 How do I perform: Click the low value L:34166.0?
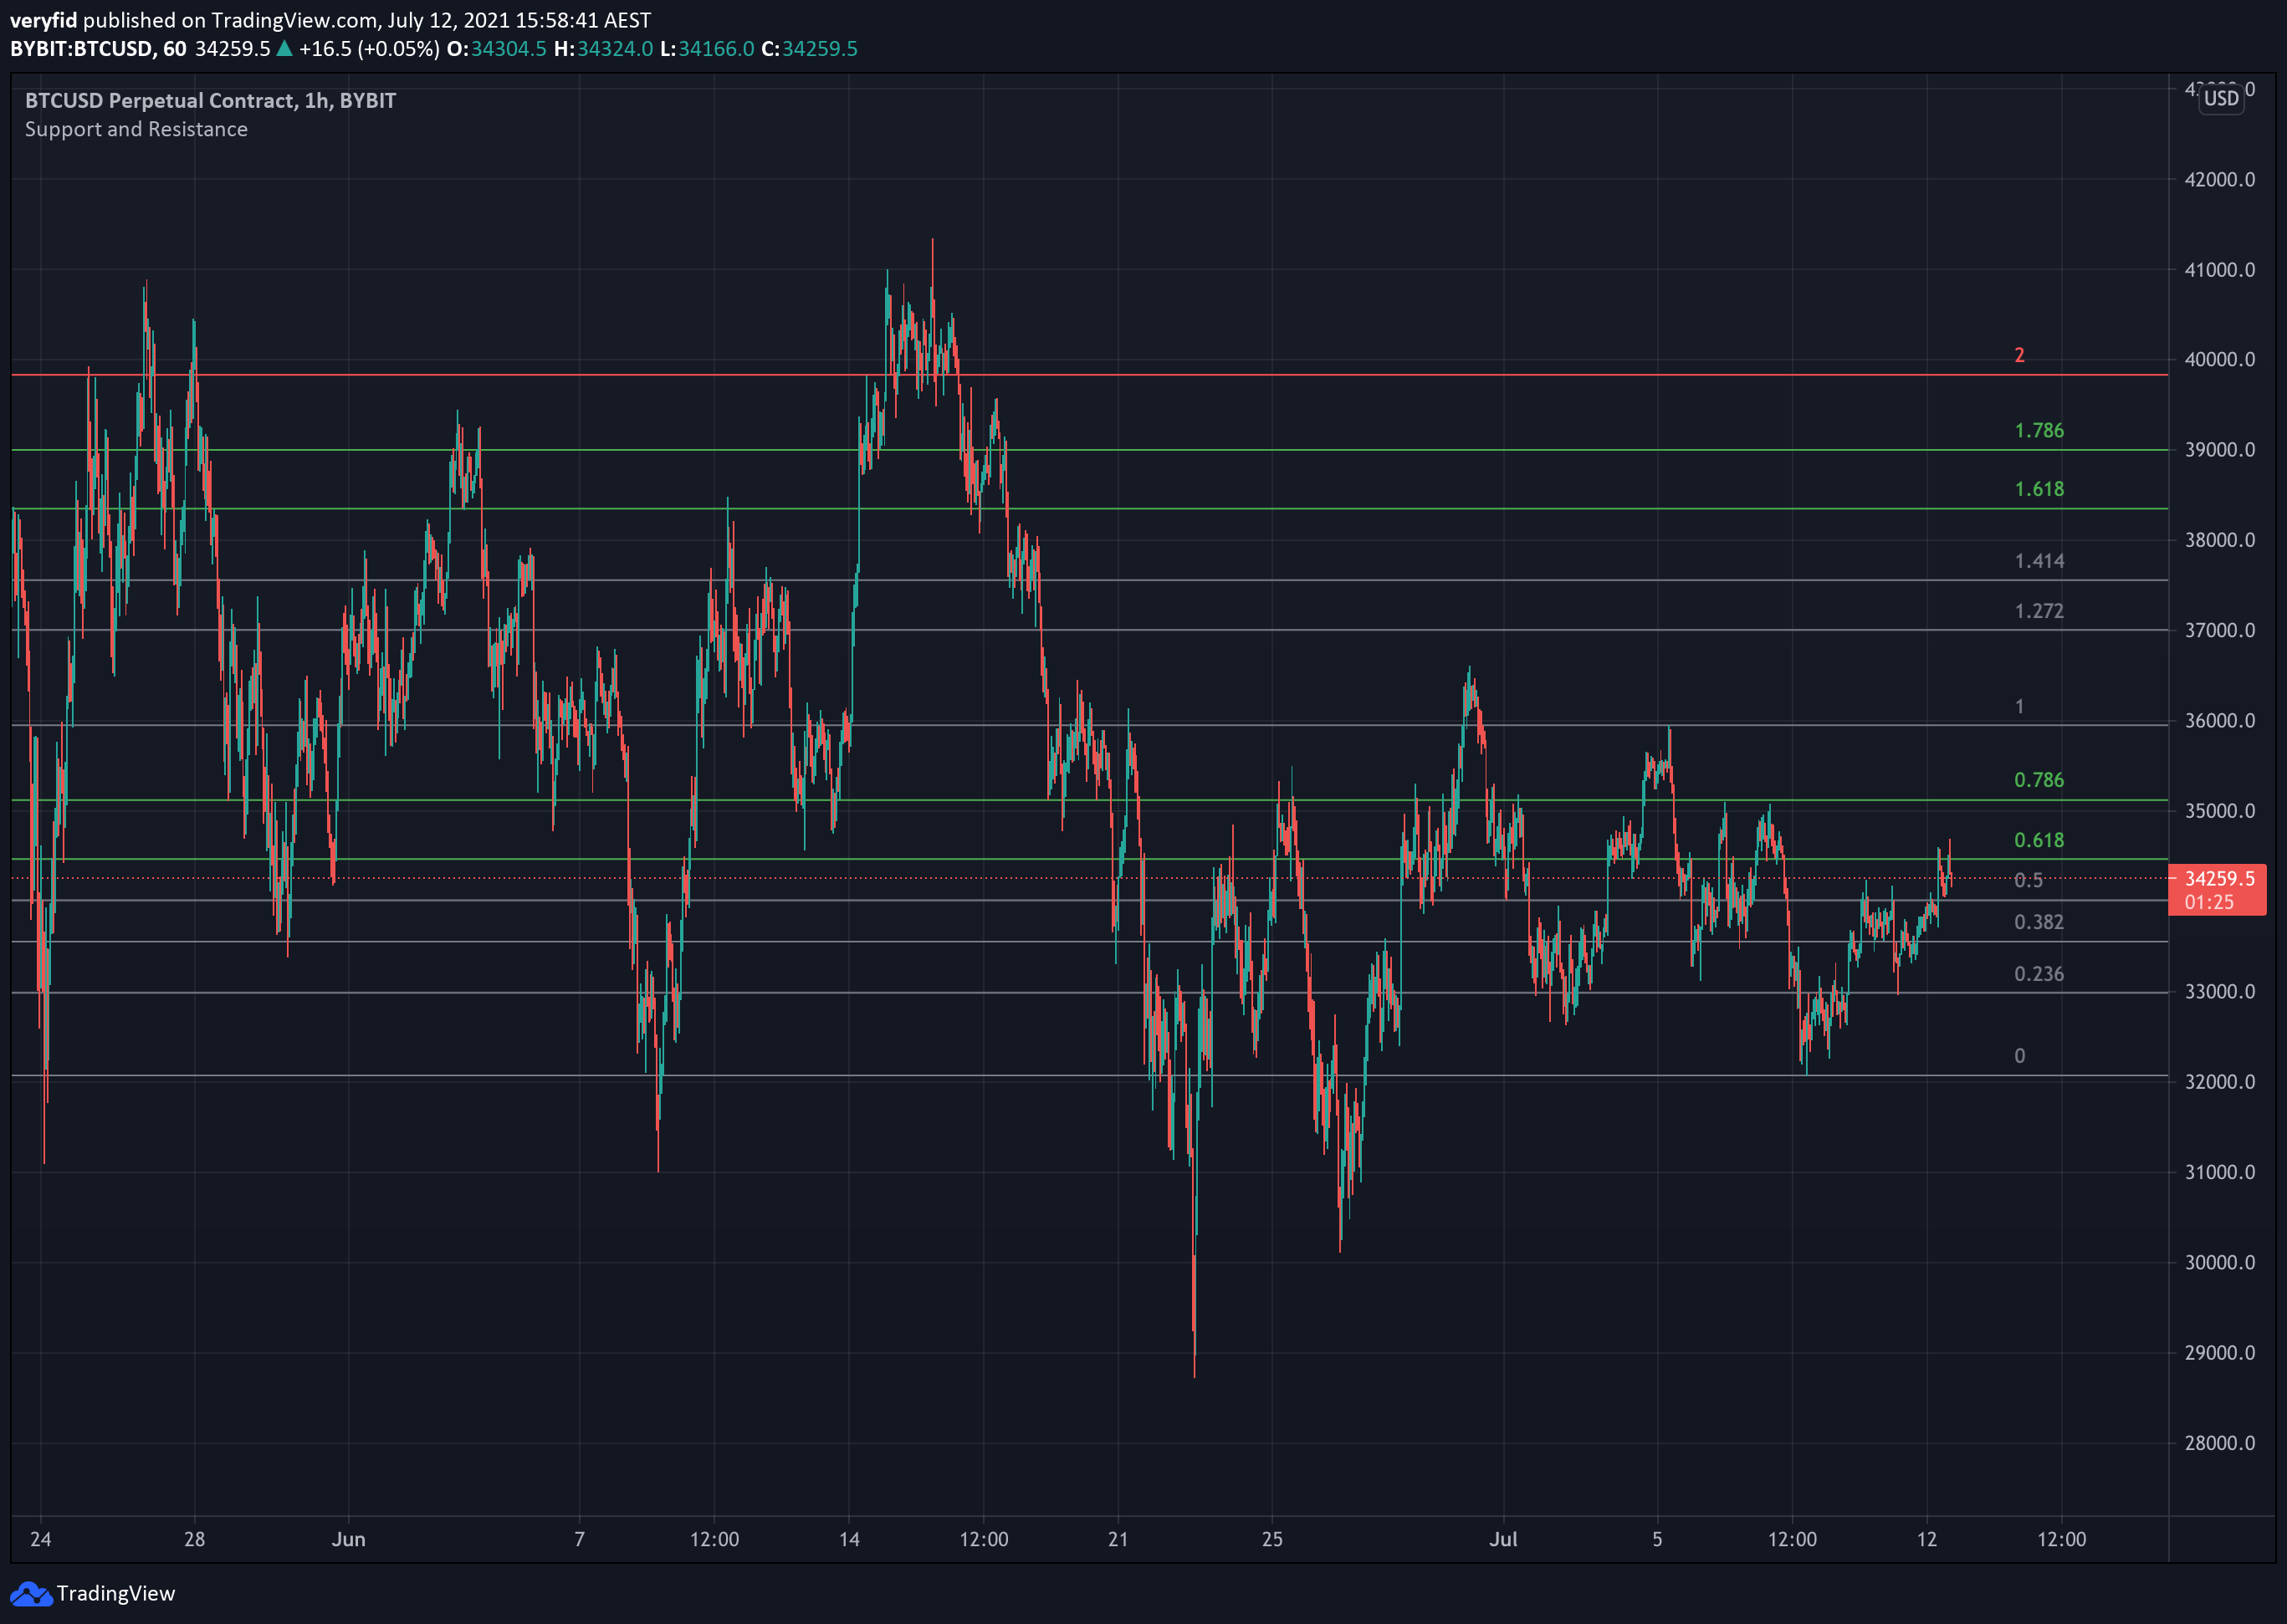point(707,49)
